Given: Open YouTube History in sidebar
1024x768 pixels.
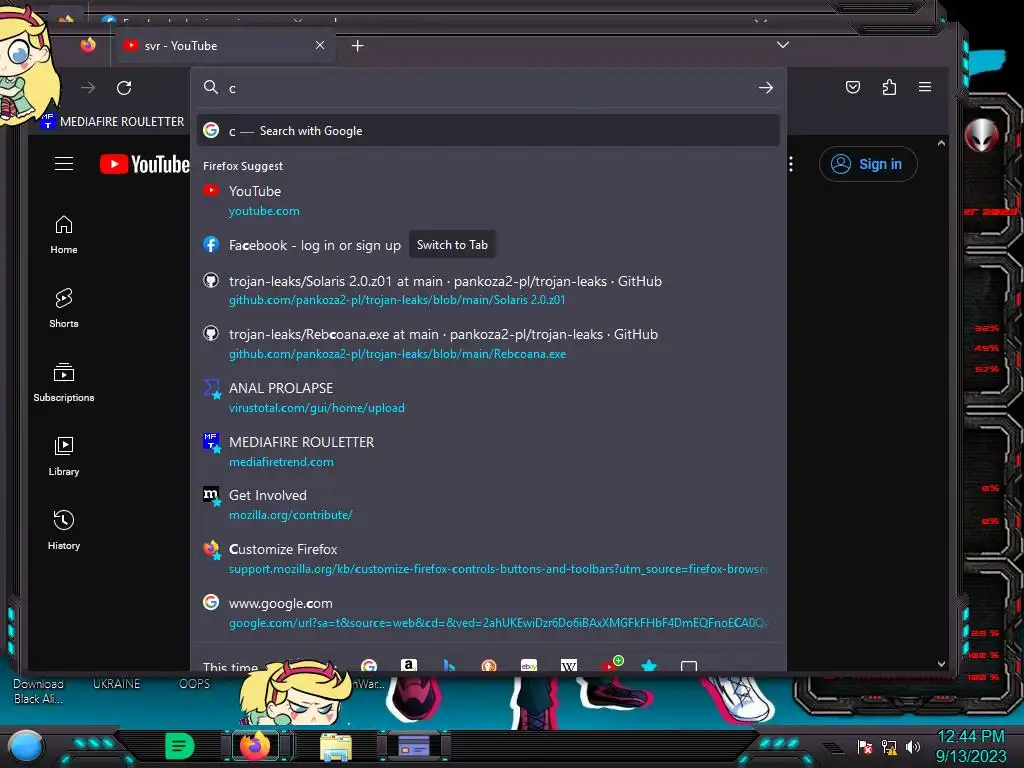Looking at the screenshot, I should pos(64,530).
